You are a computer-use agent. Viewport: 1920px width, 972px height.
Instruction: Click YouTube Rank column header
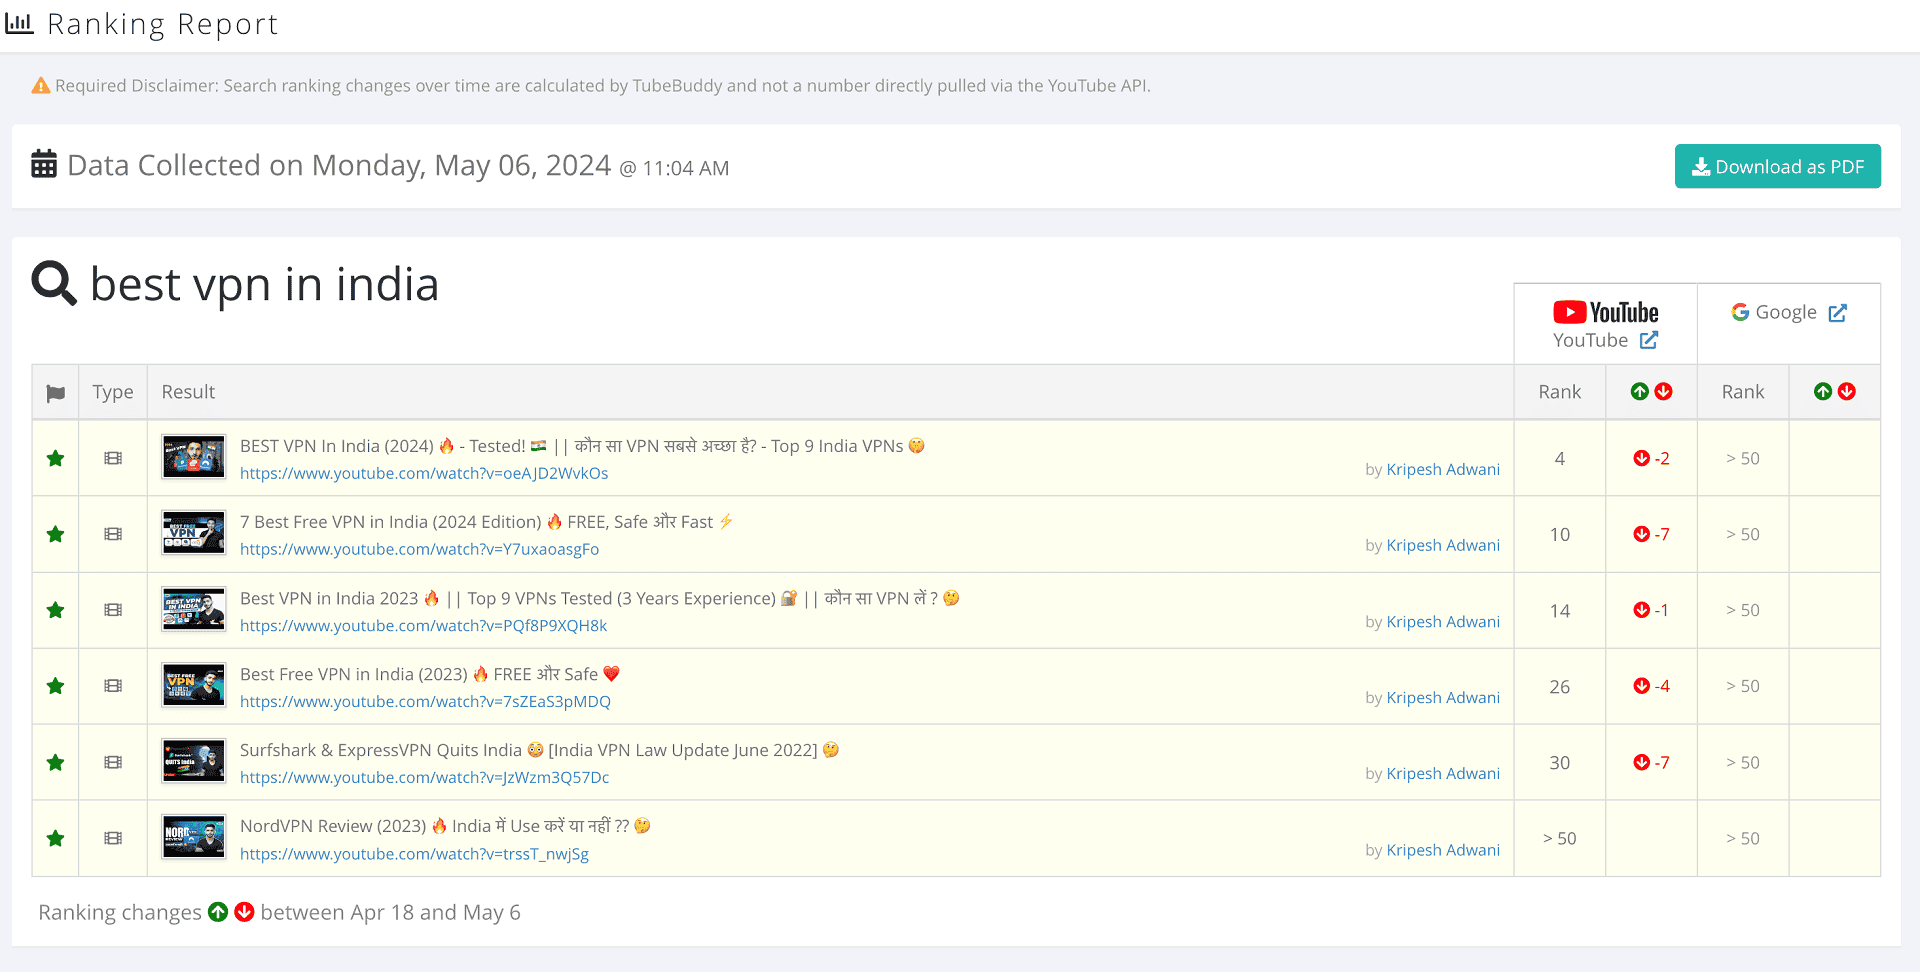[x=1559, y=392]
